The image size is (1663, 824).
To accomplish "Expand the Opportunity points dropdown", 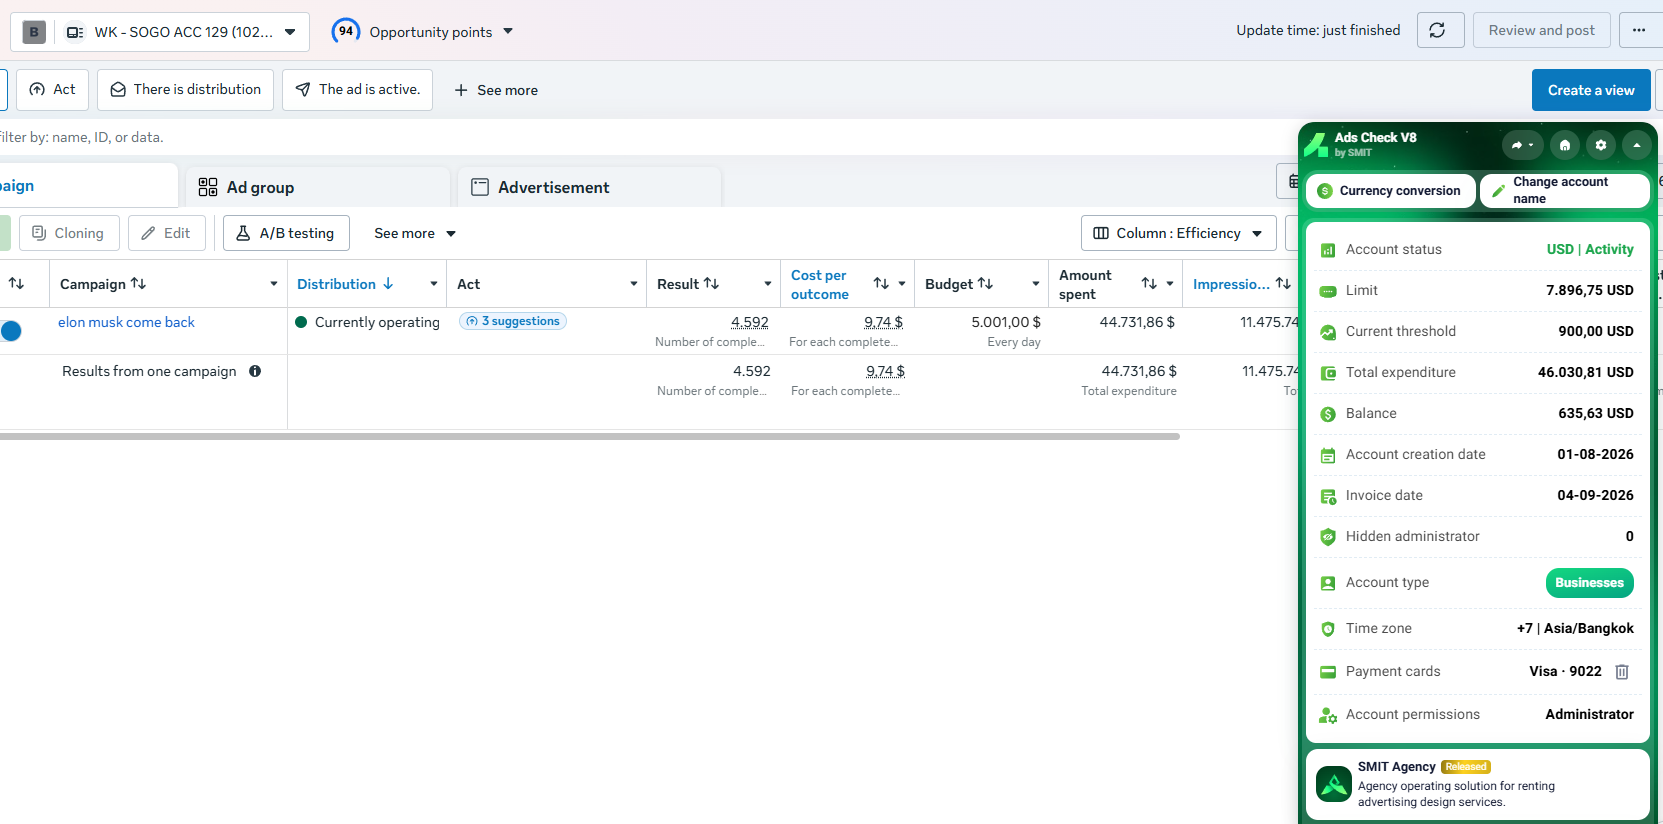I will pos(508,32).
